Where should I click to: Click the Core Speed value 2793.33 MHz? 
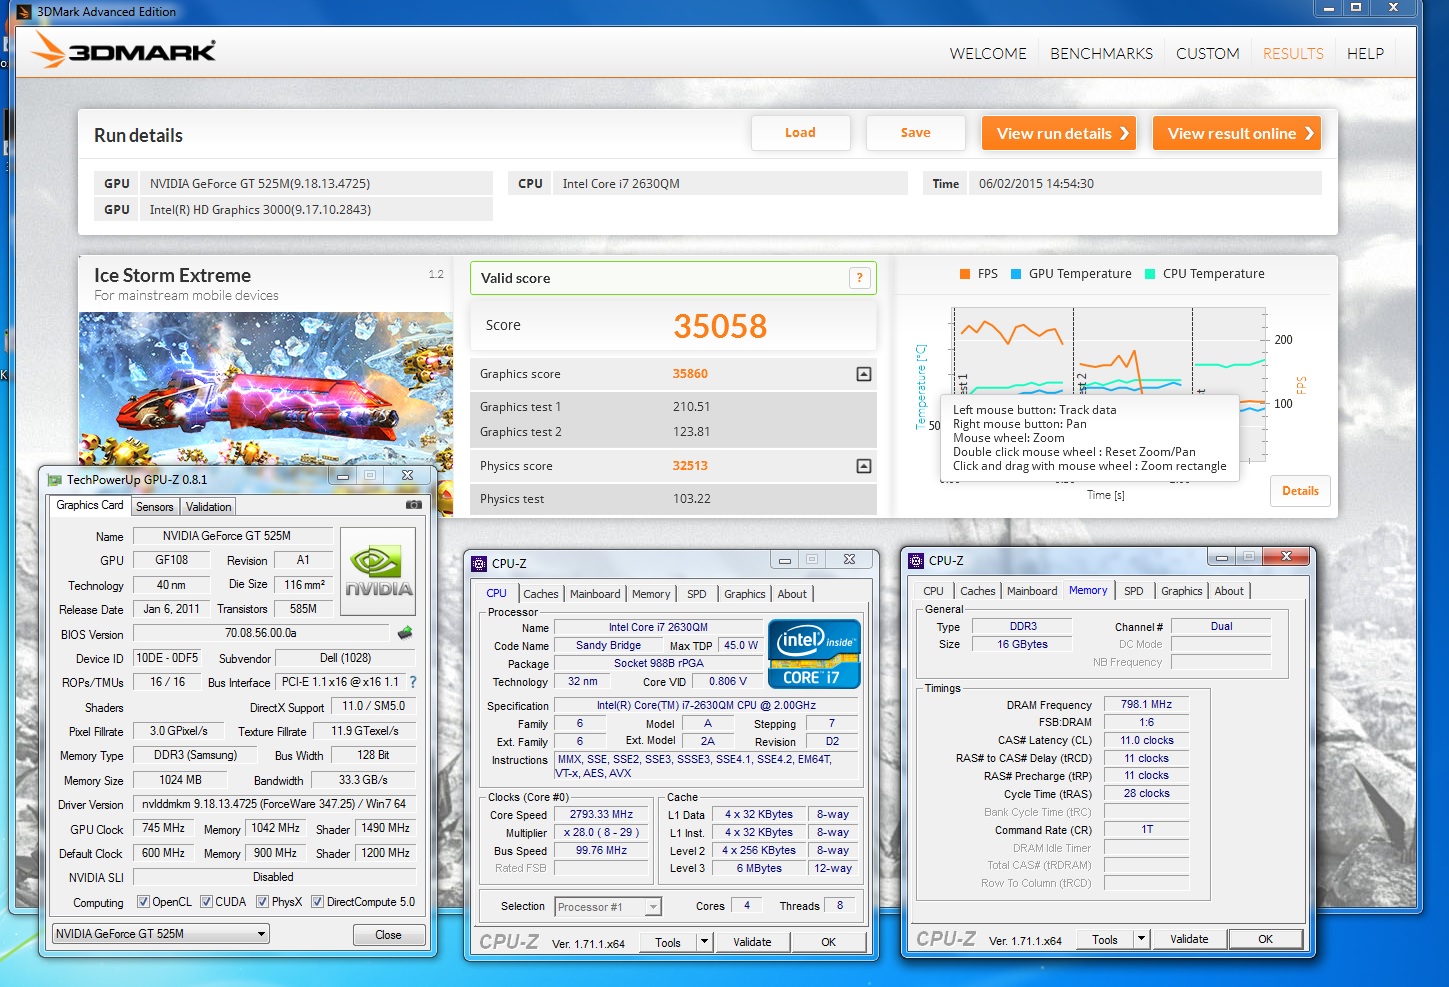coord(601,814)
